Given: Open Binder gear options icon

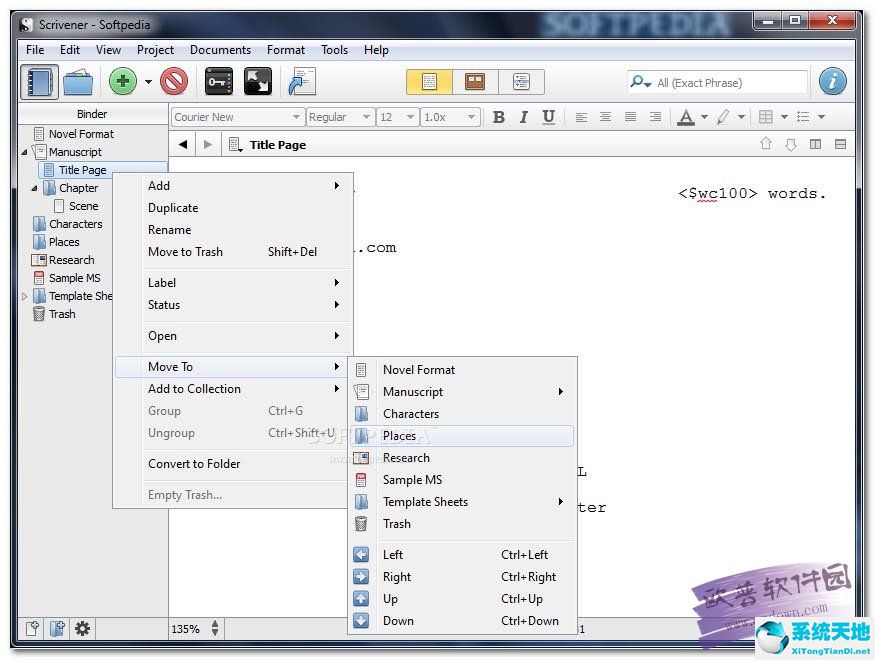Looking at the screenshot, I should pos(83,629).
